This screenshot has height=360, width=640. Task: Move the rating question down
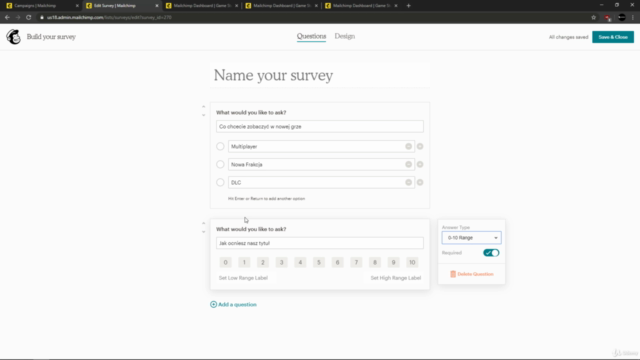point(204,232)
